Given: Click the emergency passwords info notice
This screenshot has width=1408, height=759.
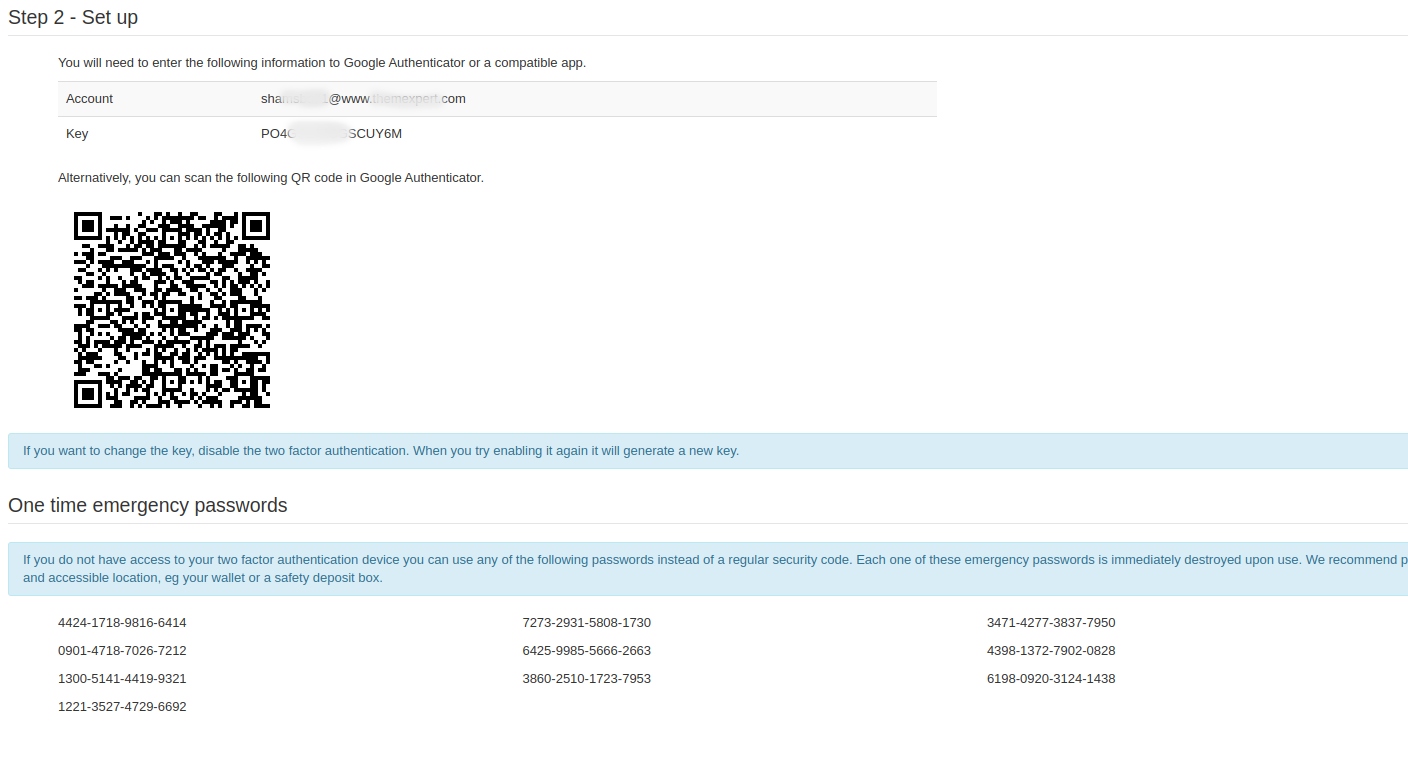Looking at the screenshot, I should [x=708, y=569].
